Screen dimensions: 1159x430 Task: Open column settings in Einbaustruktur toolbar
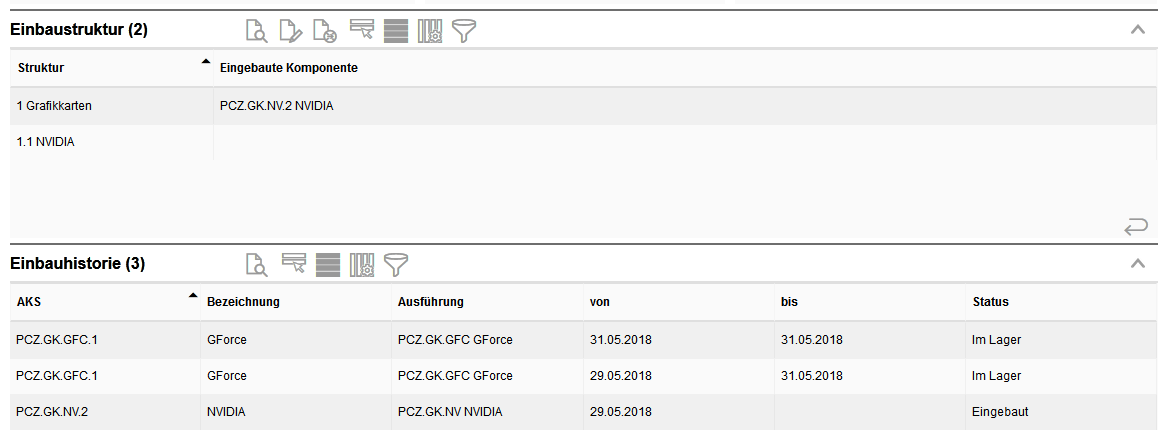point(430,31)
